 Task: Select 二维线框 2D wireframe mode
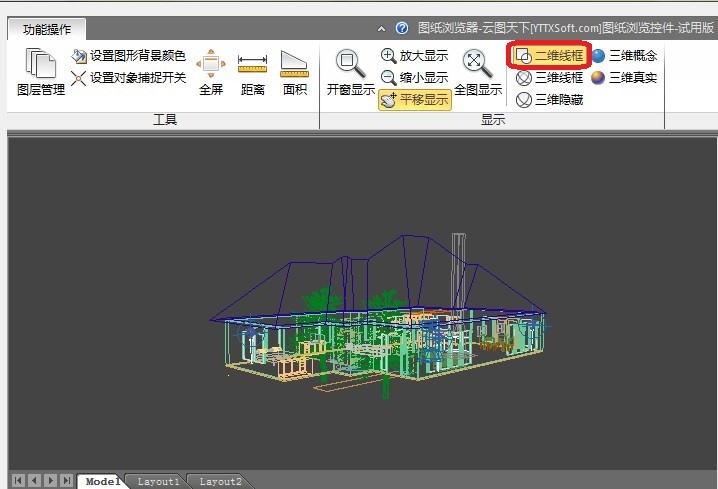[x=548, y=56]
